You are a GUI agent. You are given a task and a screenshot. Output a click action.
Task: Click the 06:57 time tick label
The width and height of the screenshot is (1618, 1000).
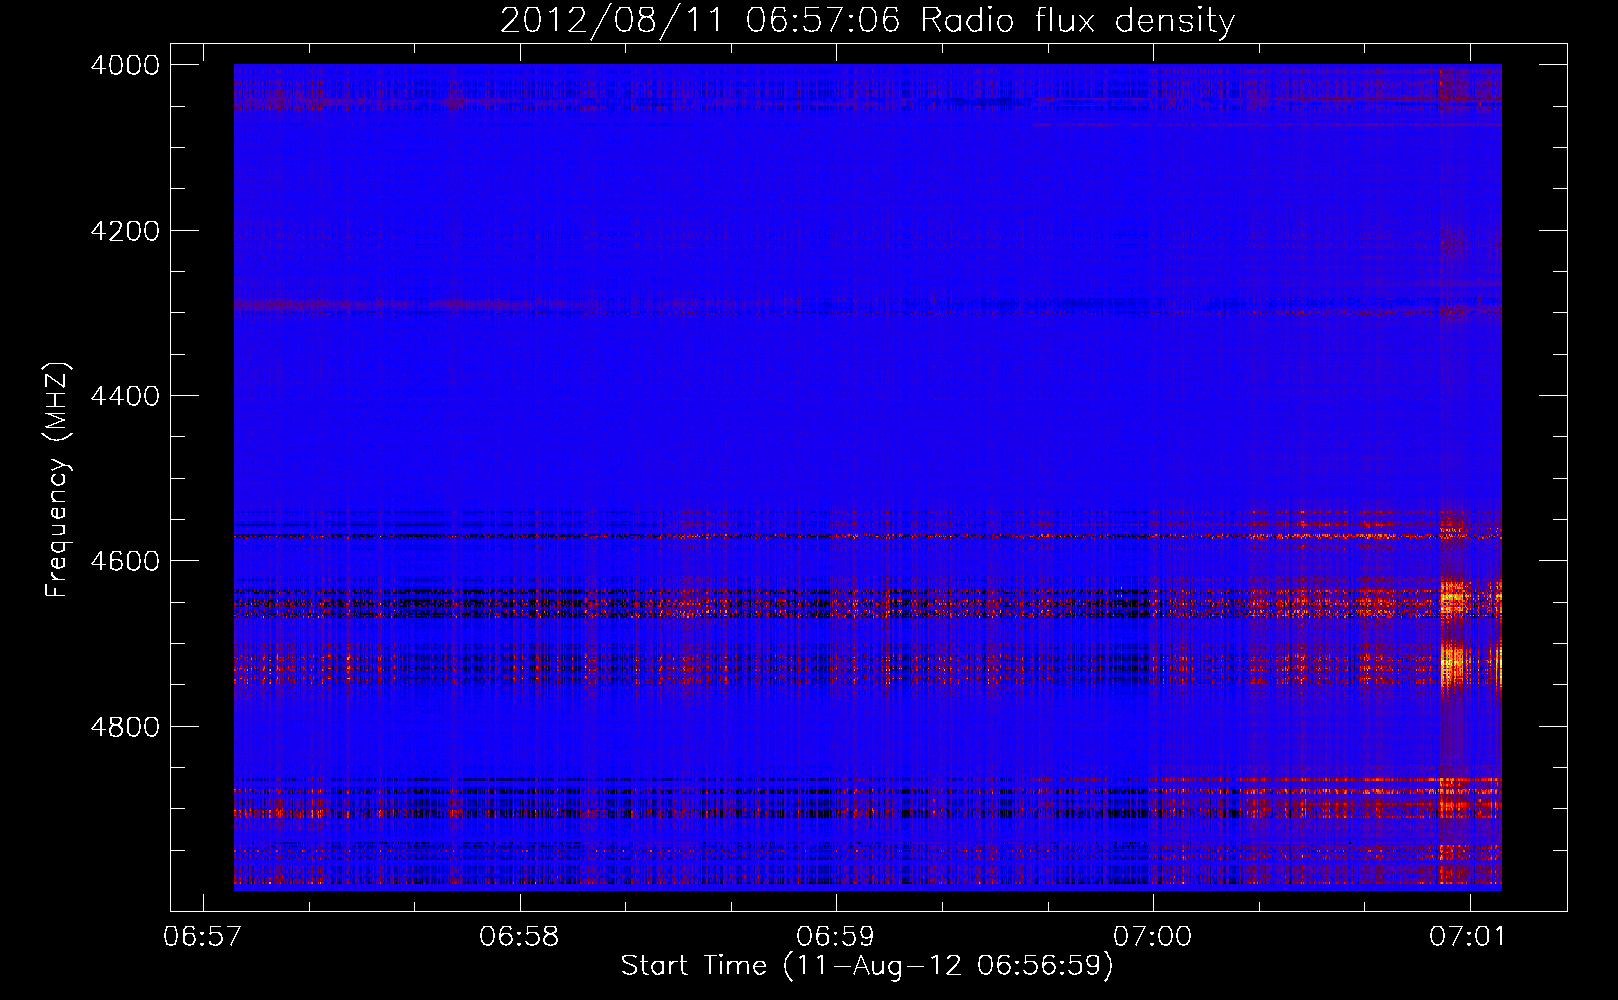pos(203,937)
